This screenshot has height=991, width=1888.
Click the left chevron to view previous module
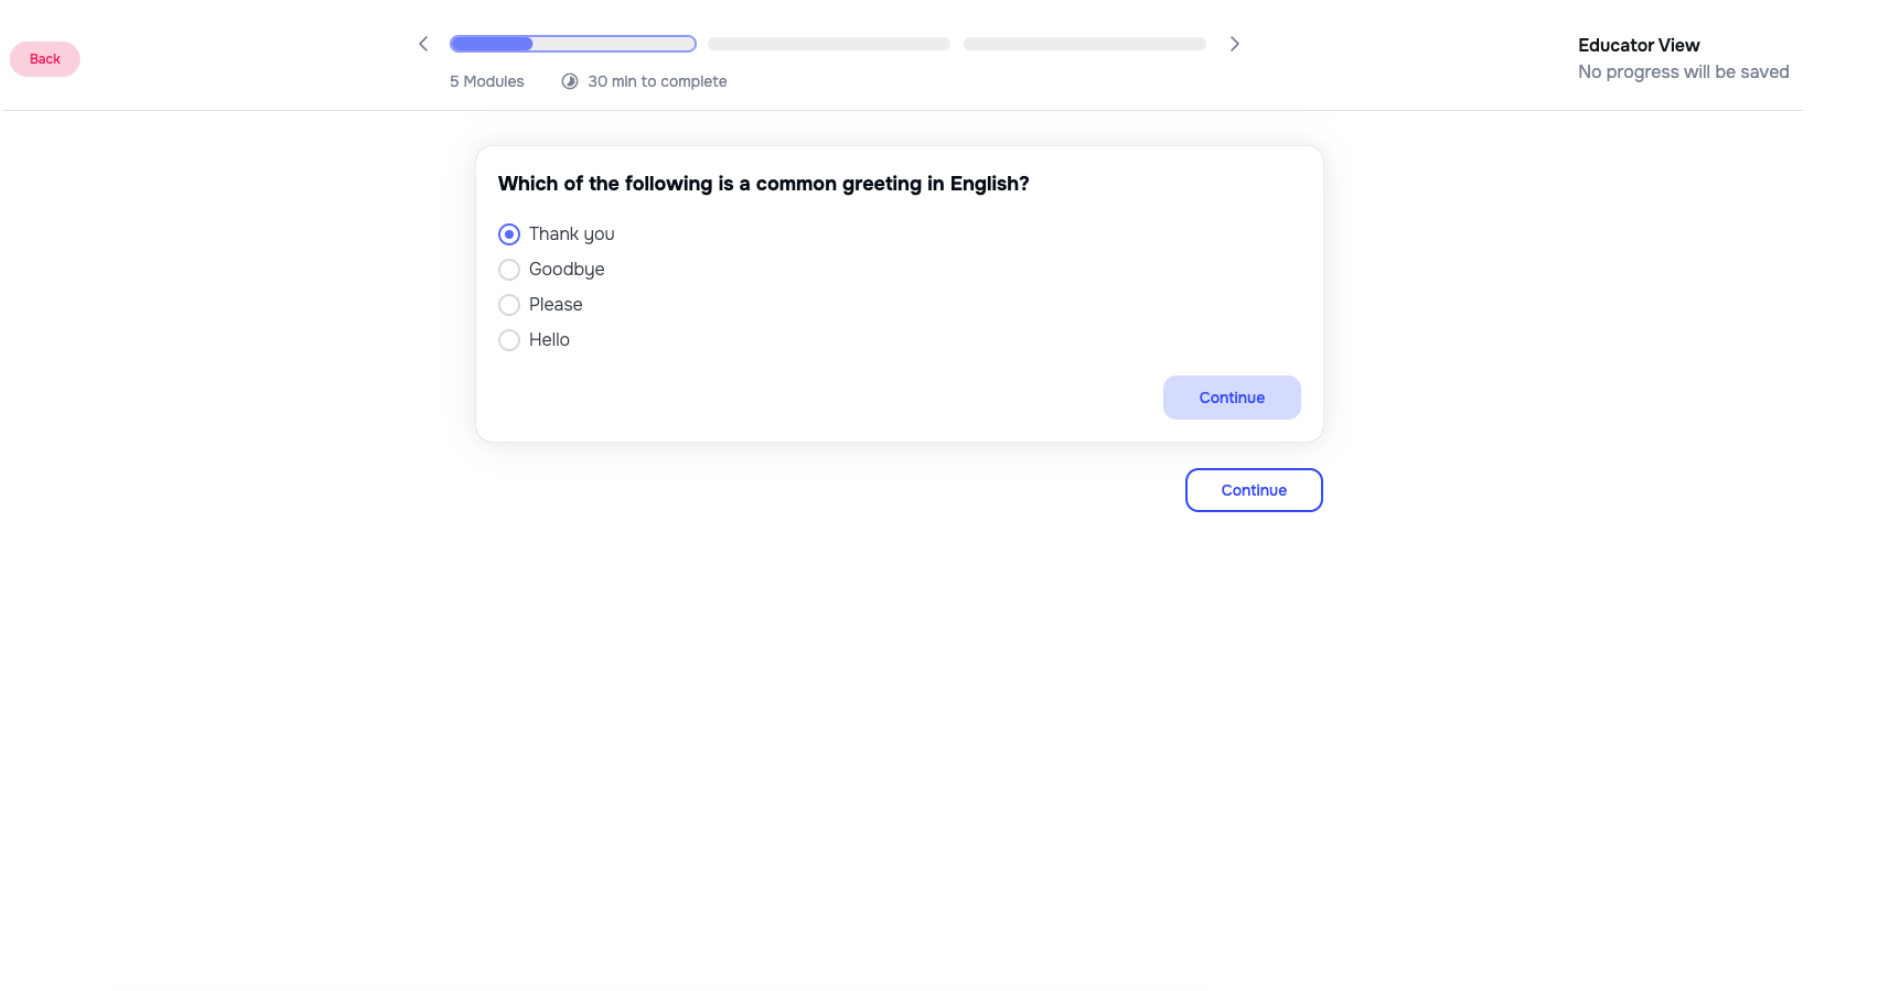tap(423, 43)
